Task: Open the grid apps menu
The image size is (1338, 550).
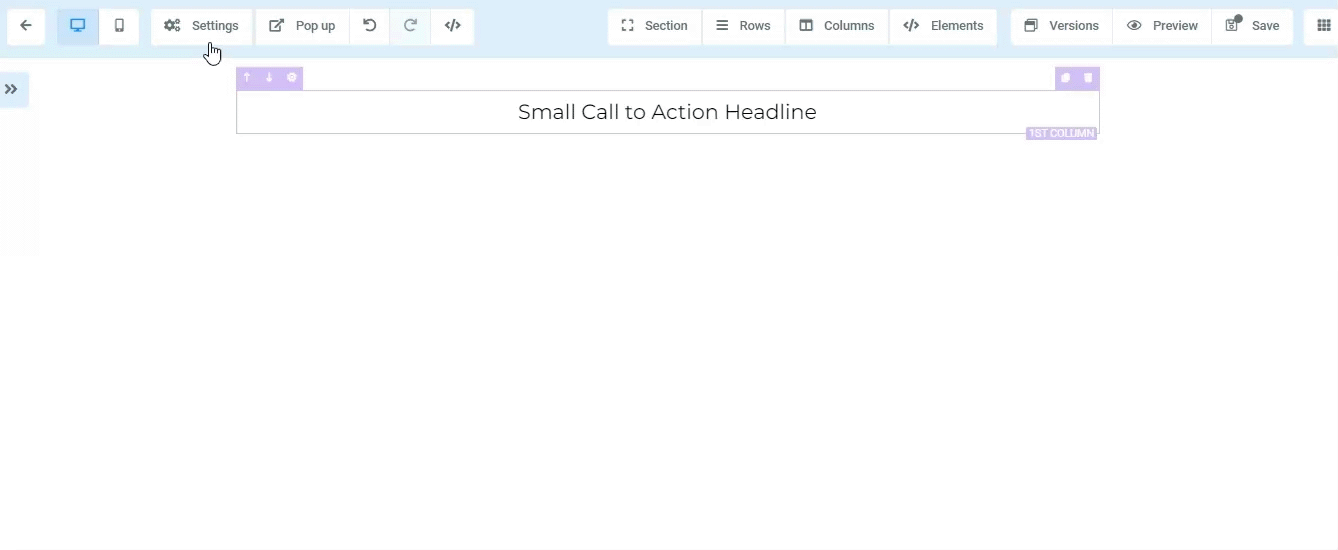Action: [1324, 26]
